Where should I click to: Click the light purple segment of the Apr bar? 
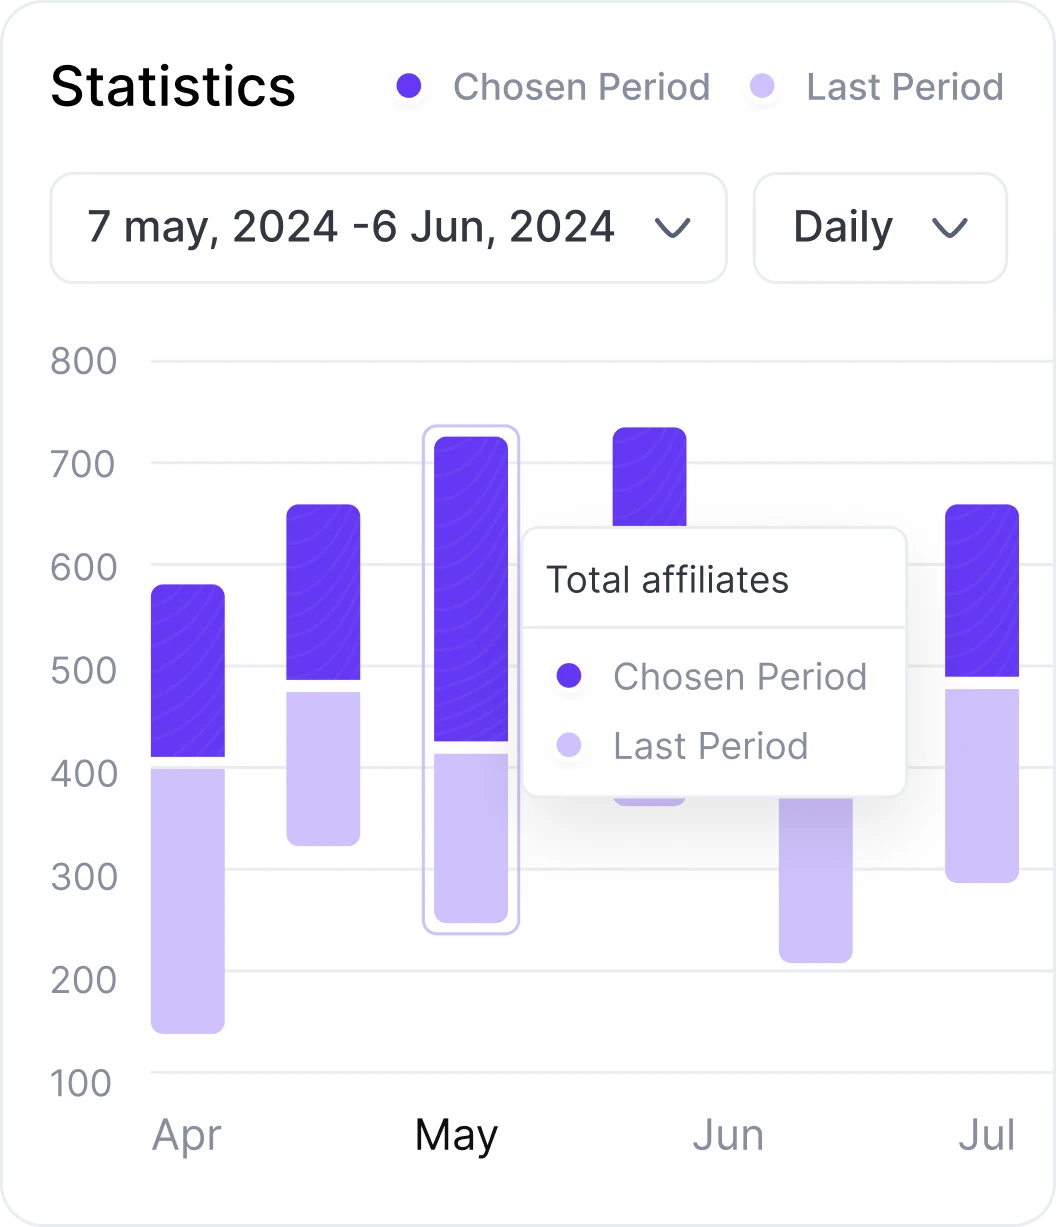(187, 900)
